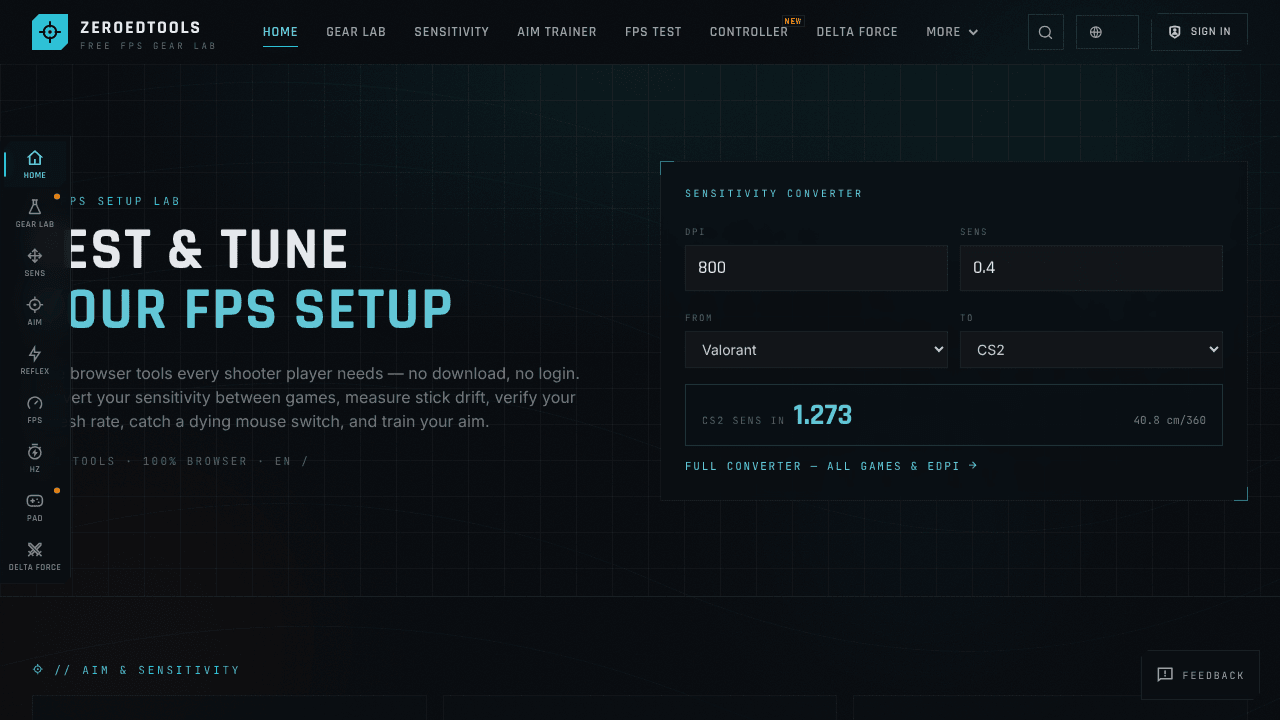
Task: Click the DPI input field
Action: [816, 268]
